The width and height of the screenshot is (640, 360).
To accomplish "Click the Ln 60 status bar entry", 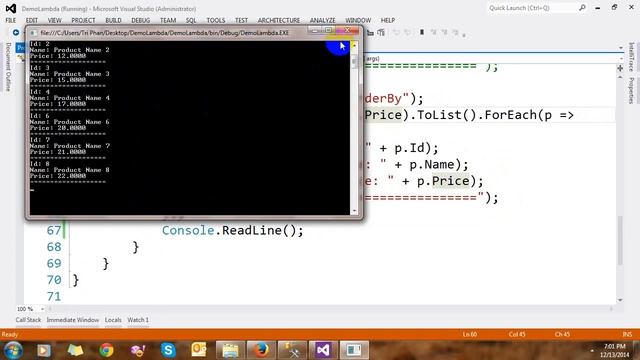I will pos(470,334).
